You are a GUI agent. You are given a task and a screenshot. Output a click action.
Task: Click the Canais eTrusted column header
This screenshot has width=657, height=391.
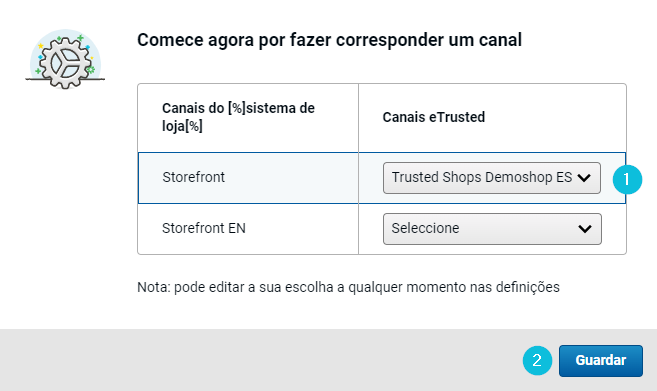(x=434, y=117)
